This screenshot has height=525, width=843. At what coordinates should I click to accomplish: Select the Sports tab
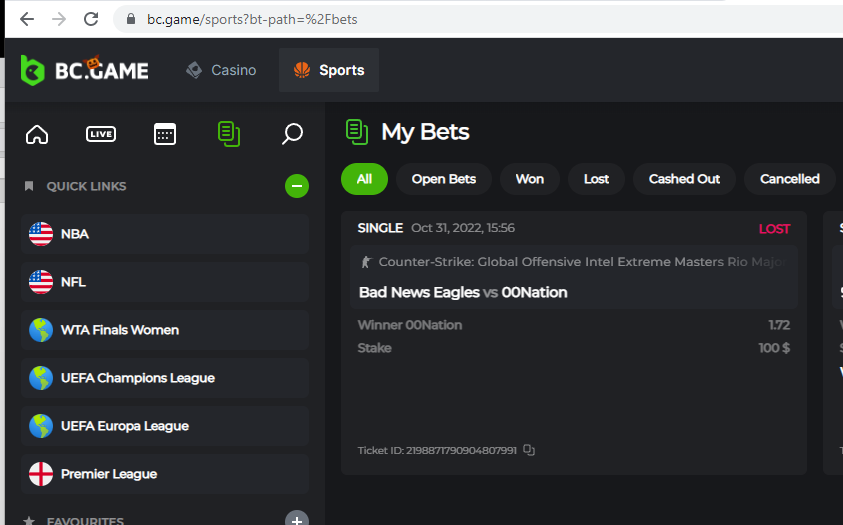329,70
